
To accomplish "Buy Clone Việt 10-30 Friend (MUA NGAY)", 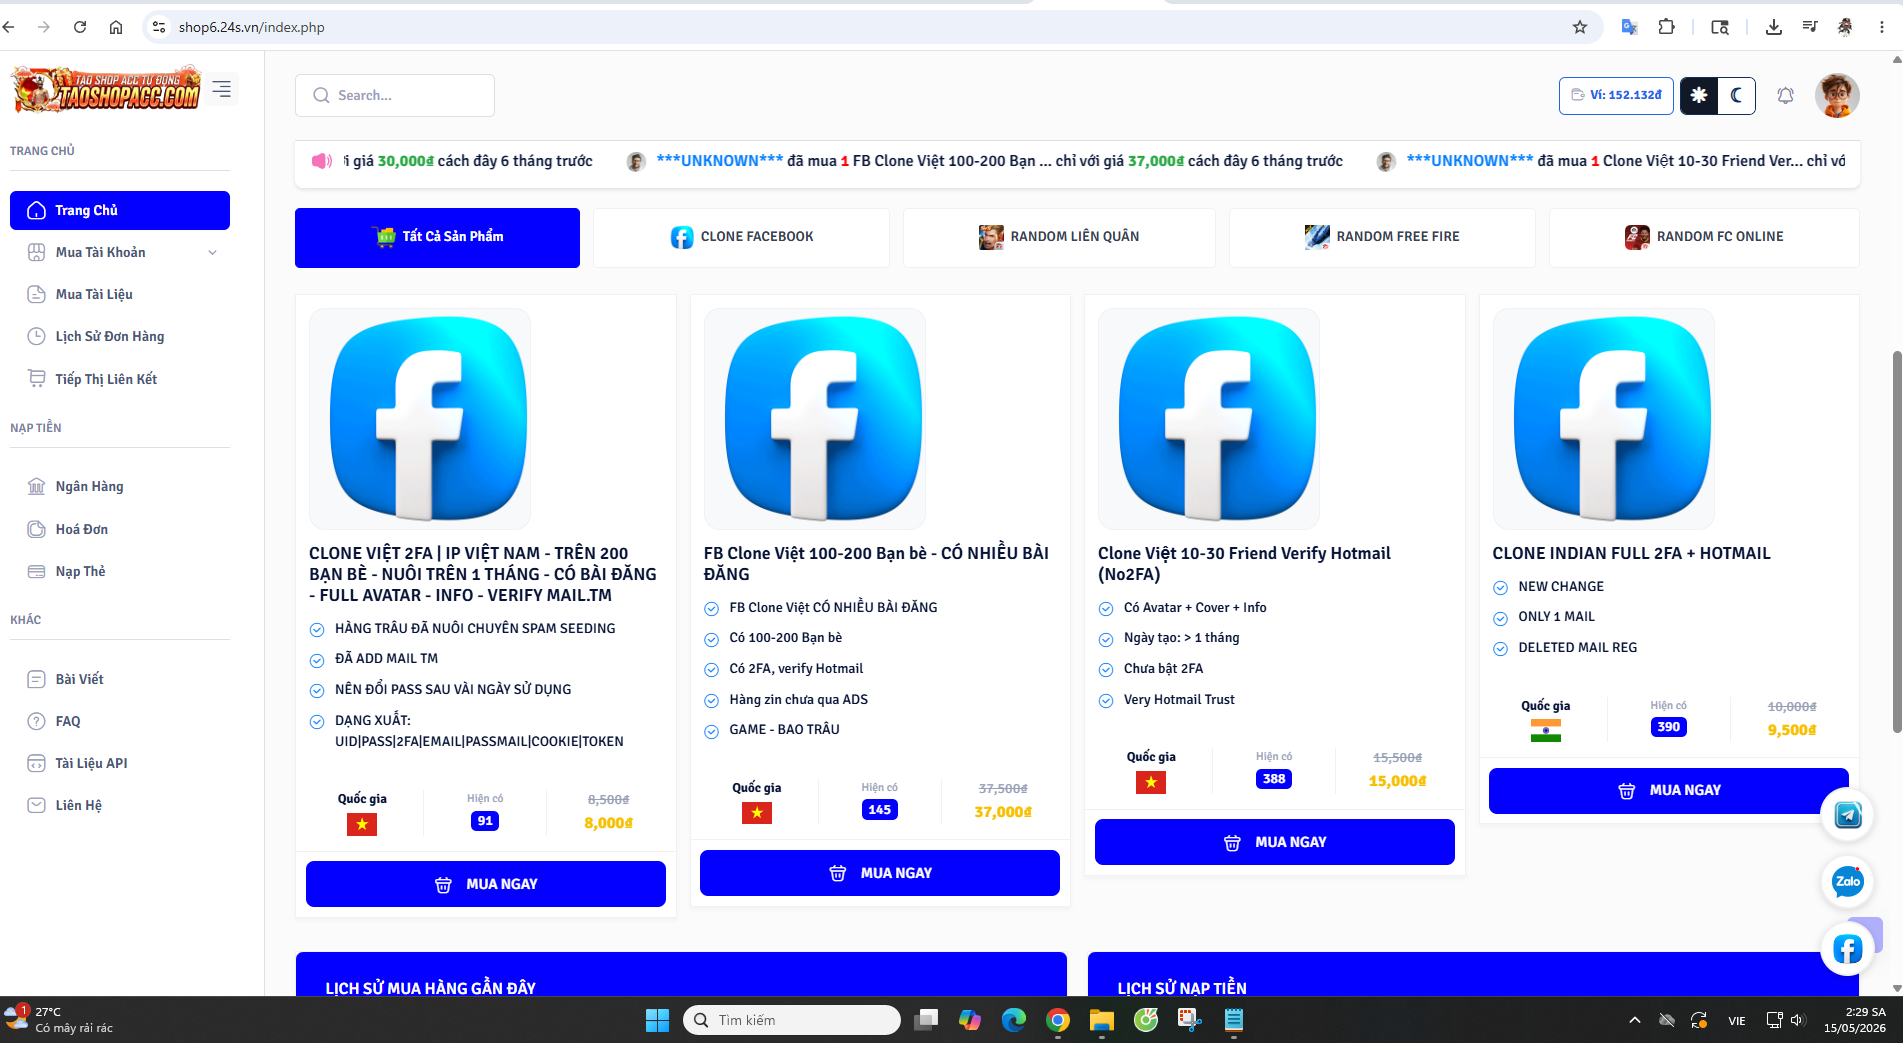I will pyautogui.click(x=1275, y=842).
